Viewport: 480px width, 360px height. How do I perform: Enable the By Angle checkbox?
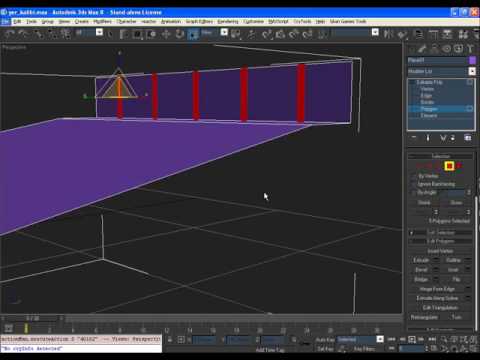click(414, 193)
